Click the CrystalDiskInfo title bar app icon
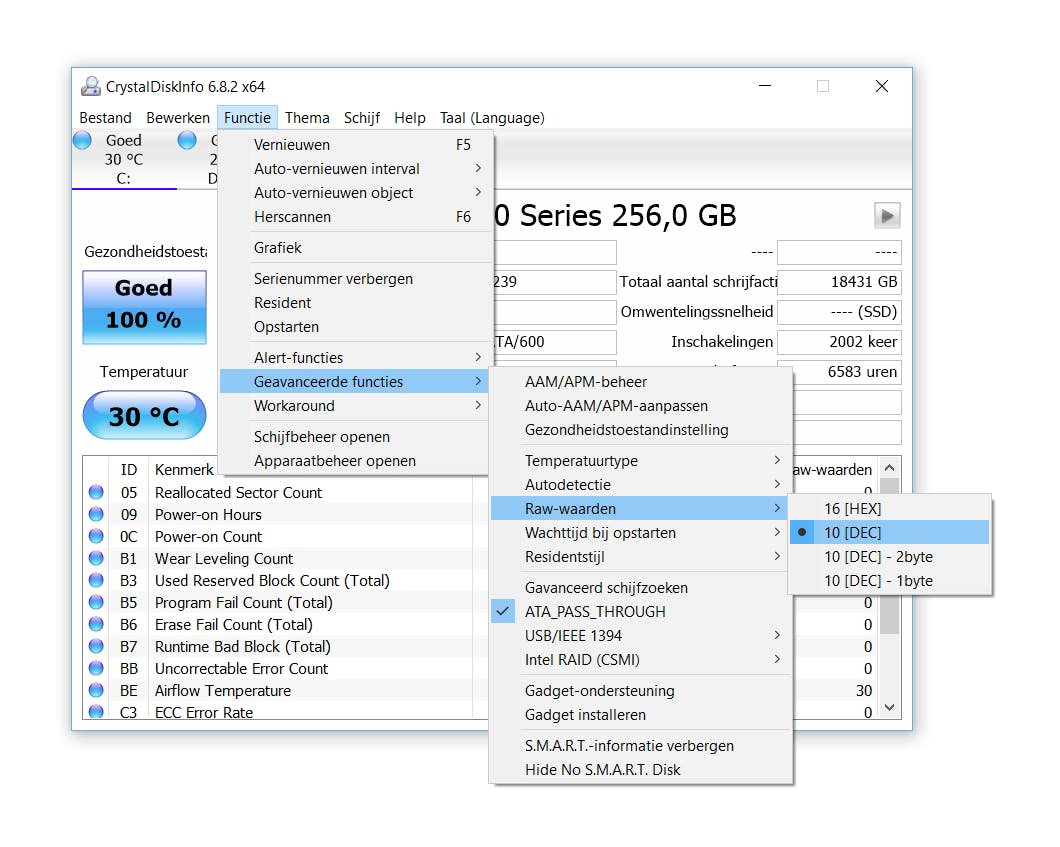1060x847 pixels. coord(91,87)
